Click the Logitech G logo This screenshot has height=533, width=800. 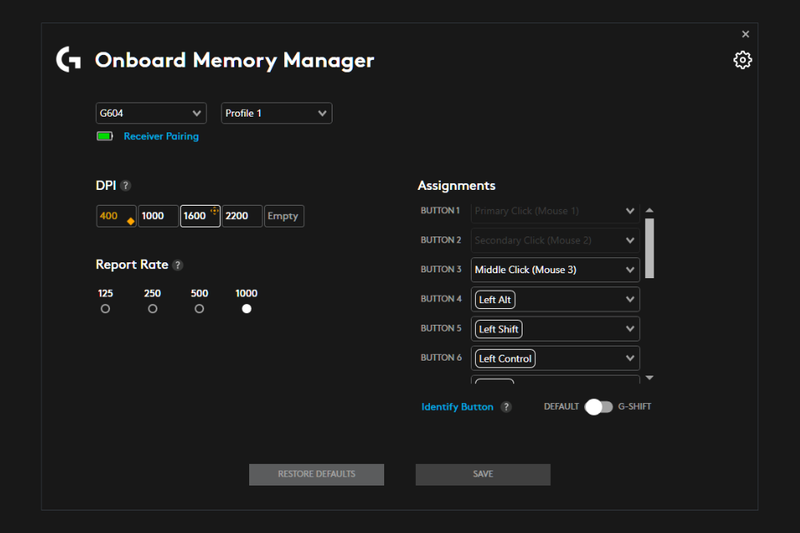pos(68,59)
